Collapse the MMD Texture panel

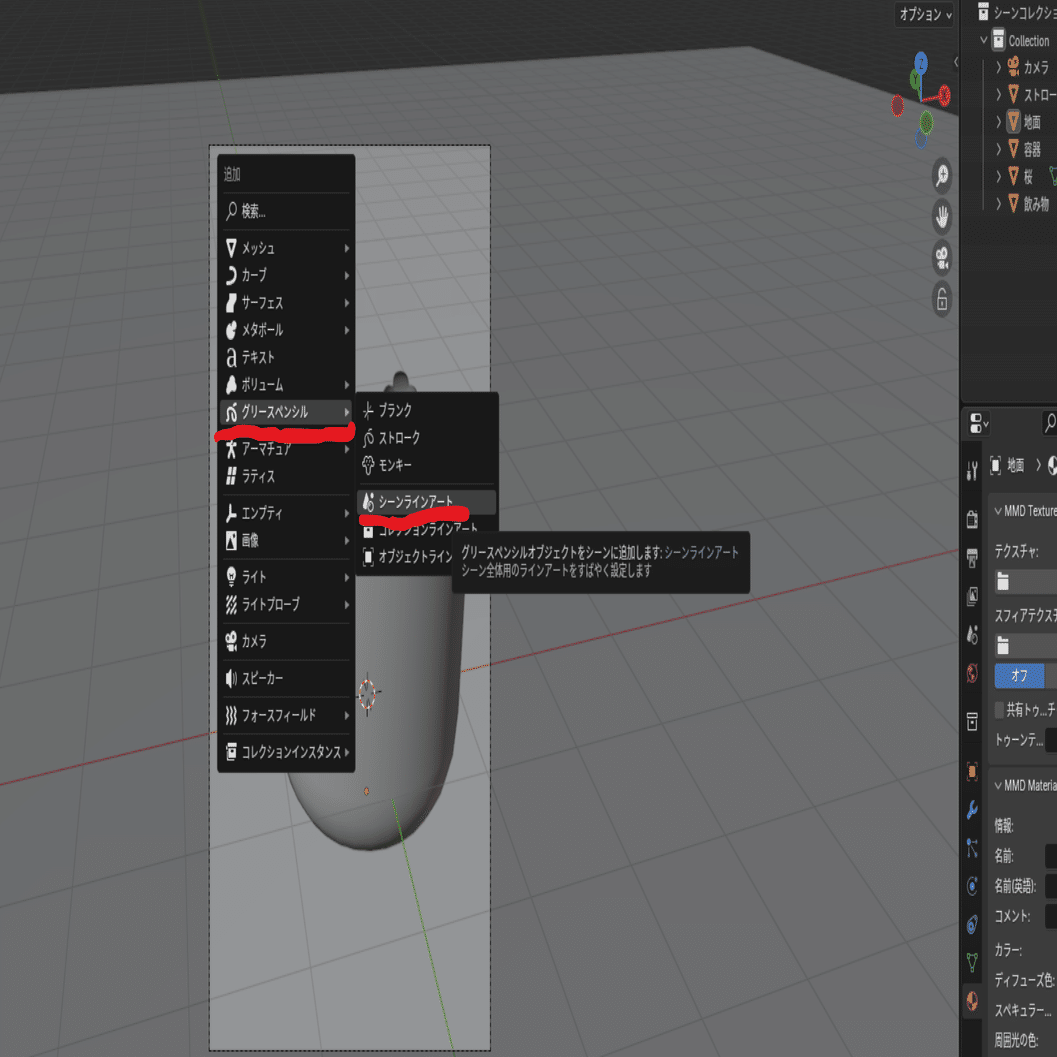[998, 512]
